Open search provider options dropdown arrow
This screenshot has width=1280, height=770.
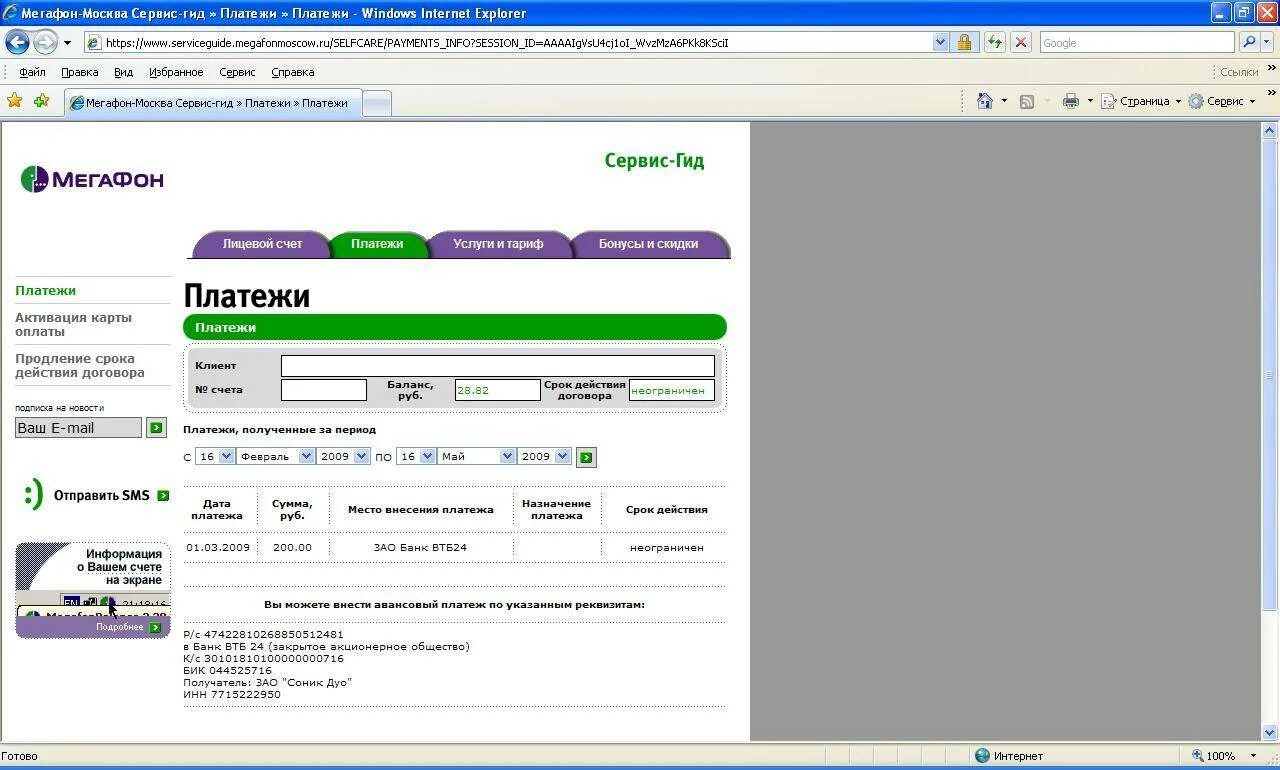tap(1269, 42)
